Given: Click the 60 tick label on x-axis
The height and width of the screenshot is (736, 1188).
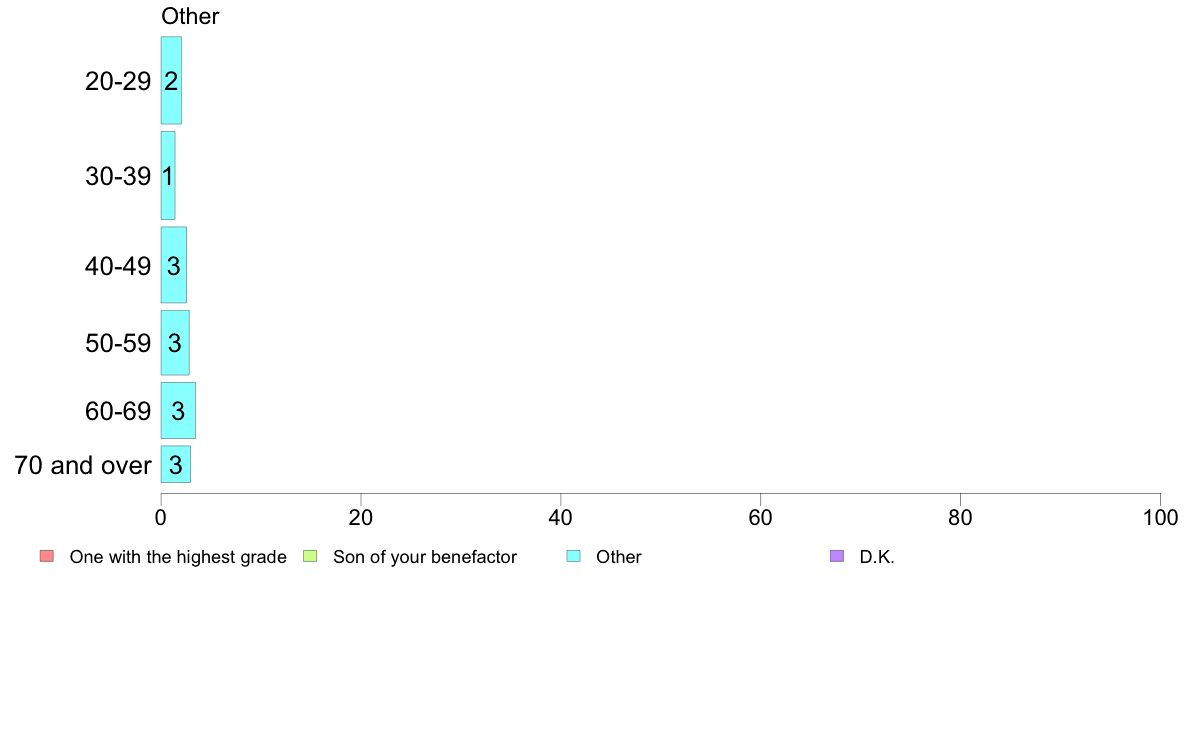Looking at the screenshot, I should 761,518.
